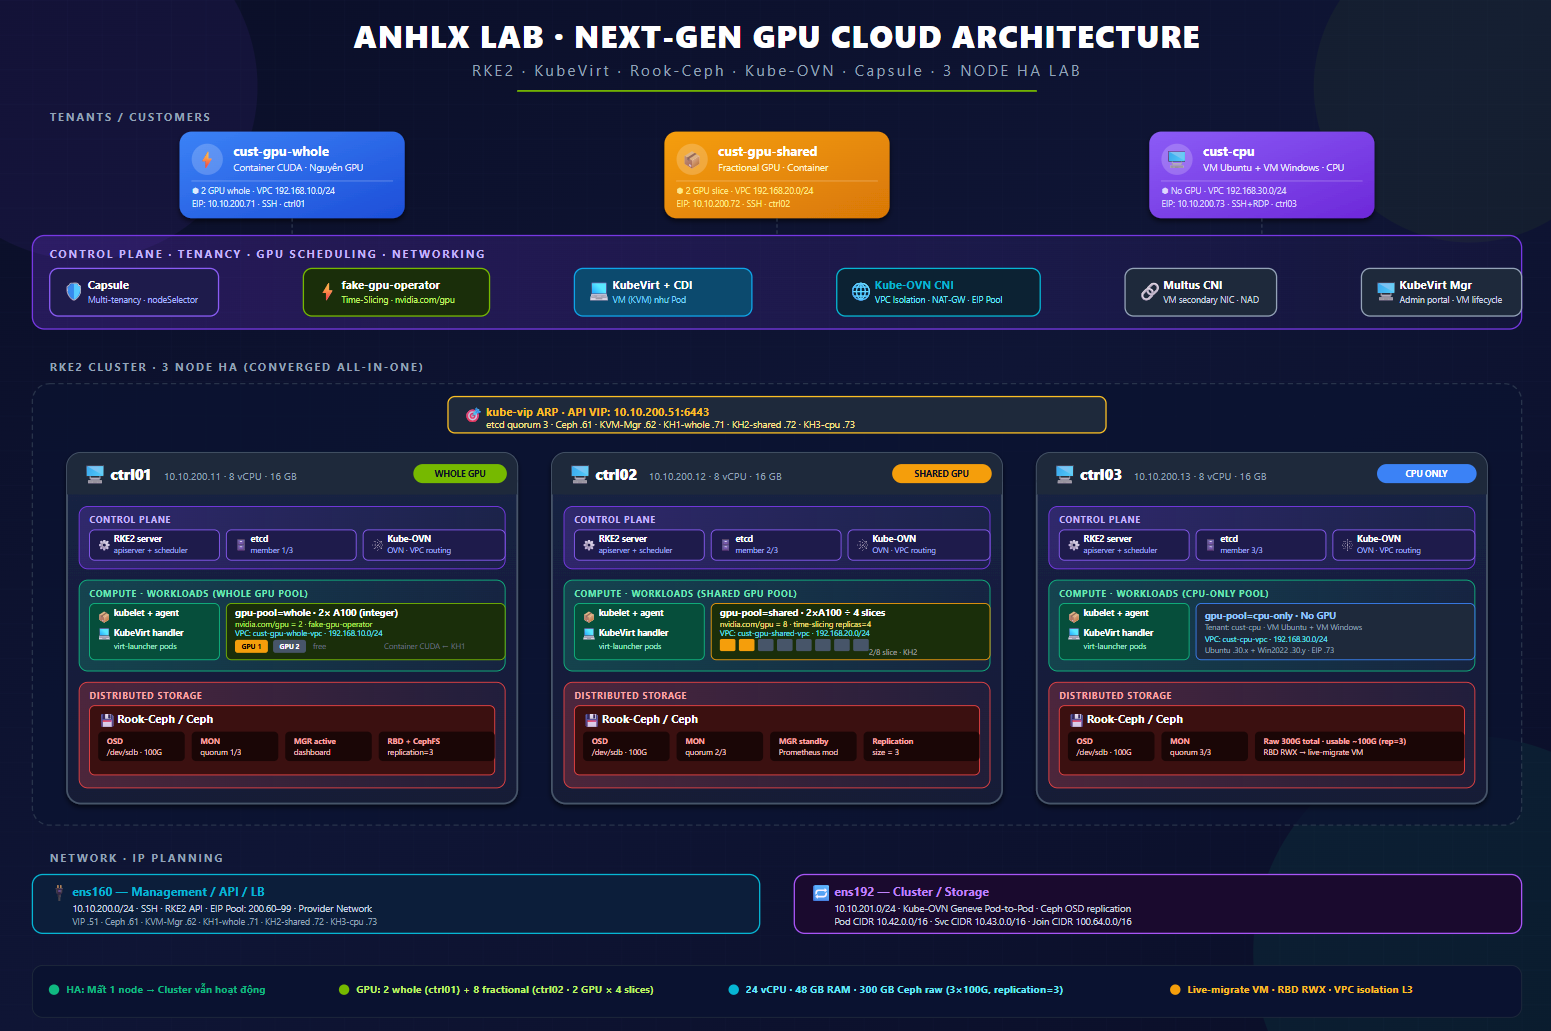Viewport: 1551px width, 1031px height.
Task: Click 'ens160 — Management / API / LB' heading
Action: tap(168, 892)
